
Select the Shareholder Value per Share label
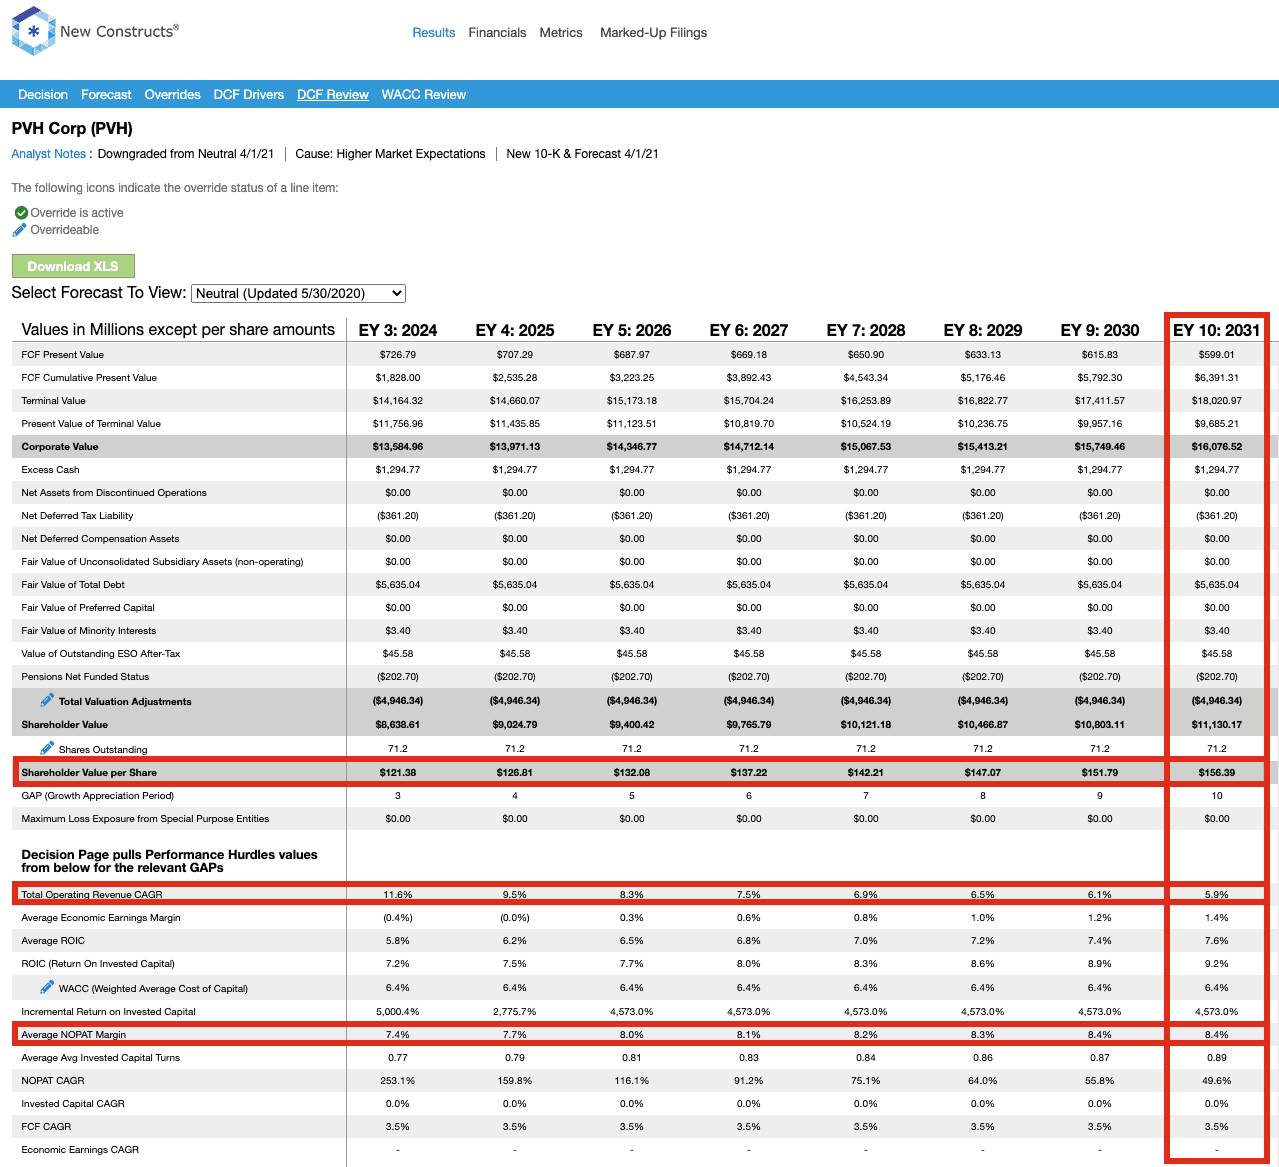pos(89,773)
